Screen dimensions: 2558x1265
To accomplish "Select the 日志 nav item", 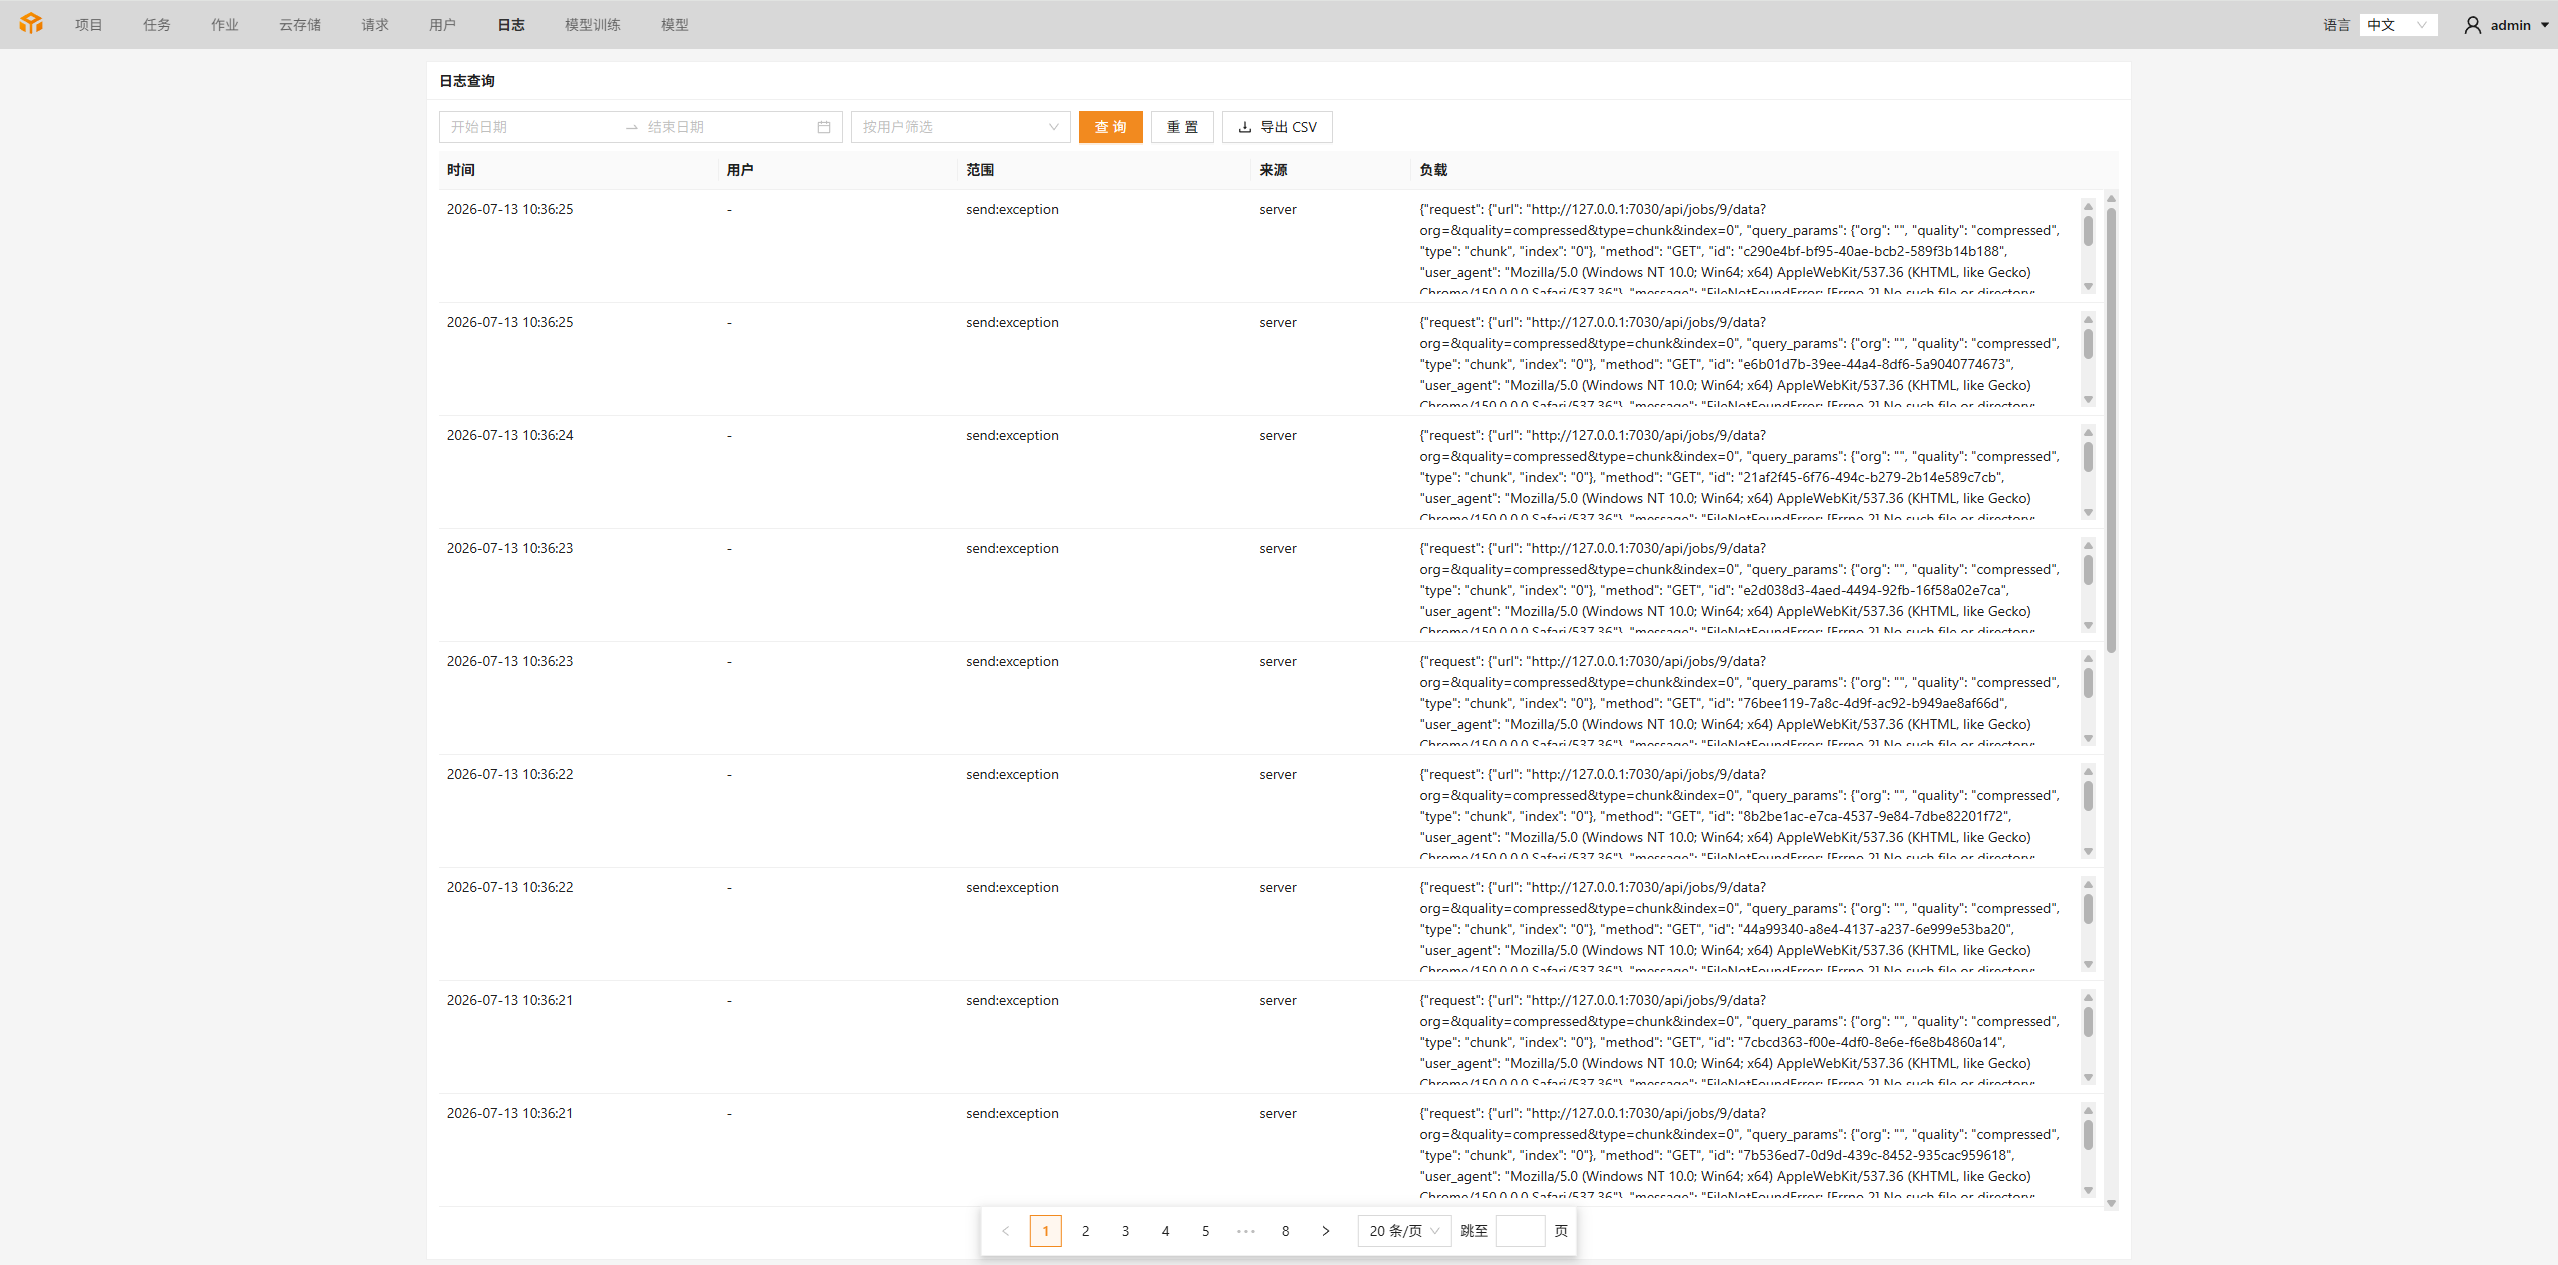I will [511, 25].
